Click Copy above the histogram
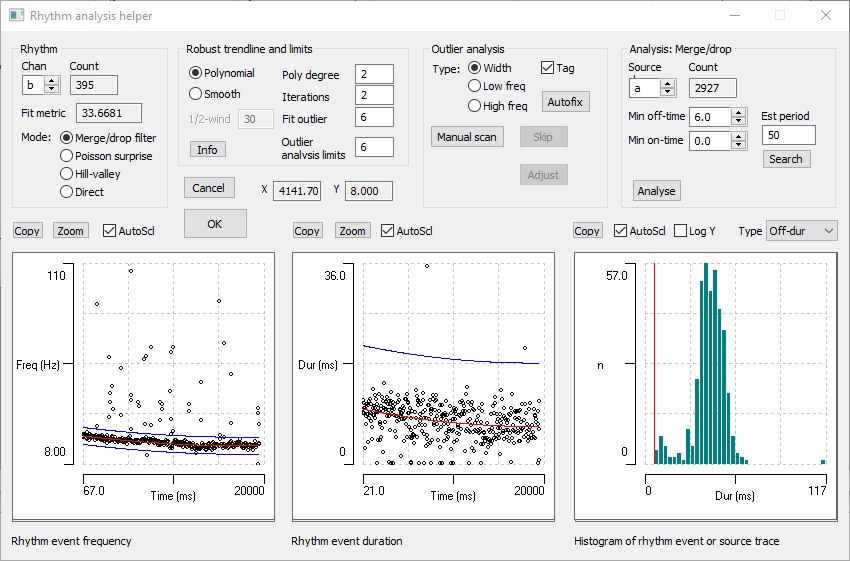 pos(587,231)
